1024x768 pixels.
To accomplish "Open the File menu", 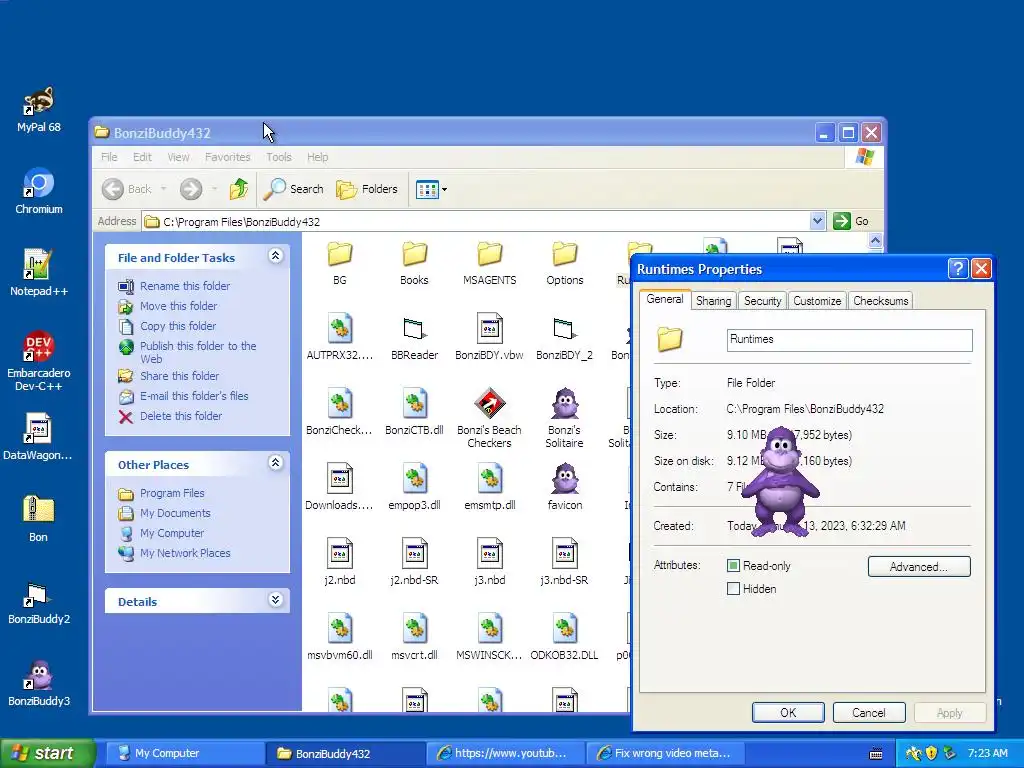I will tap(109, 157).
